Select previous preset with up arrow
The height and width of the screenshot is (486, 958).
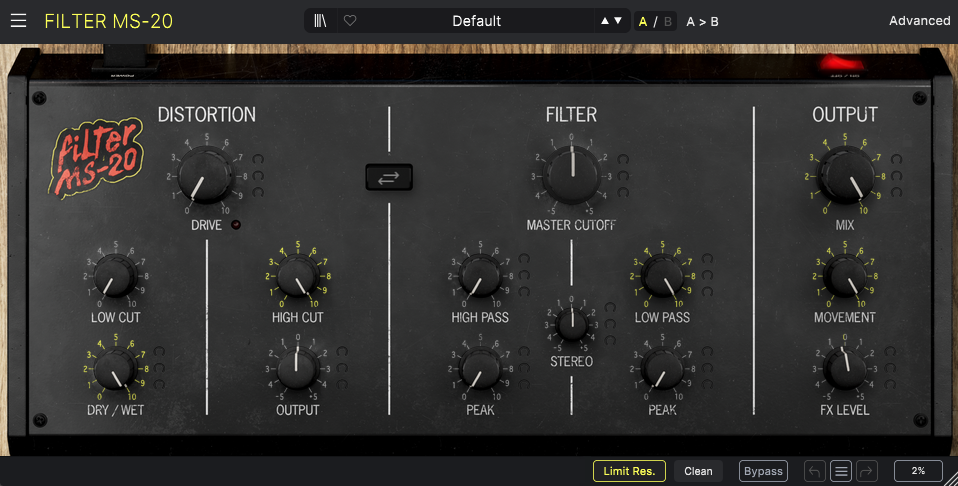(605, 21)
